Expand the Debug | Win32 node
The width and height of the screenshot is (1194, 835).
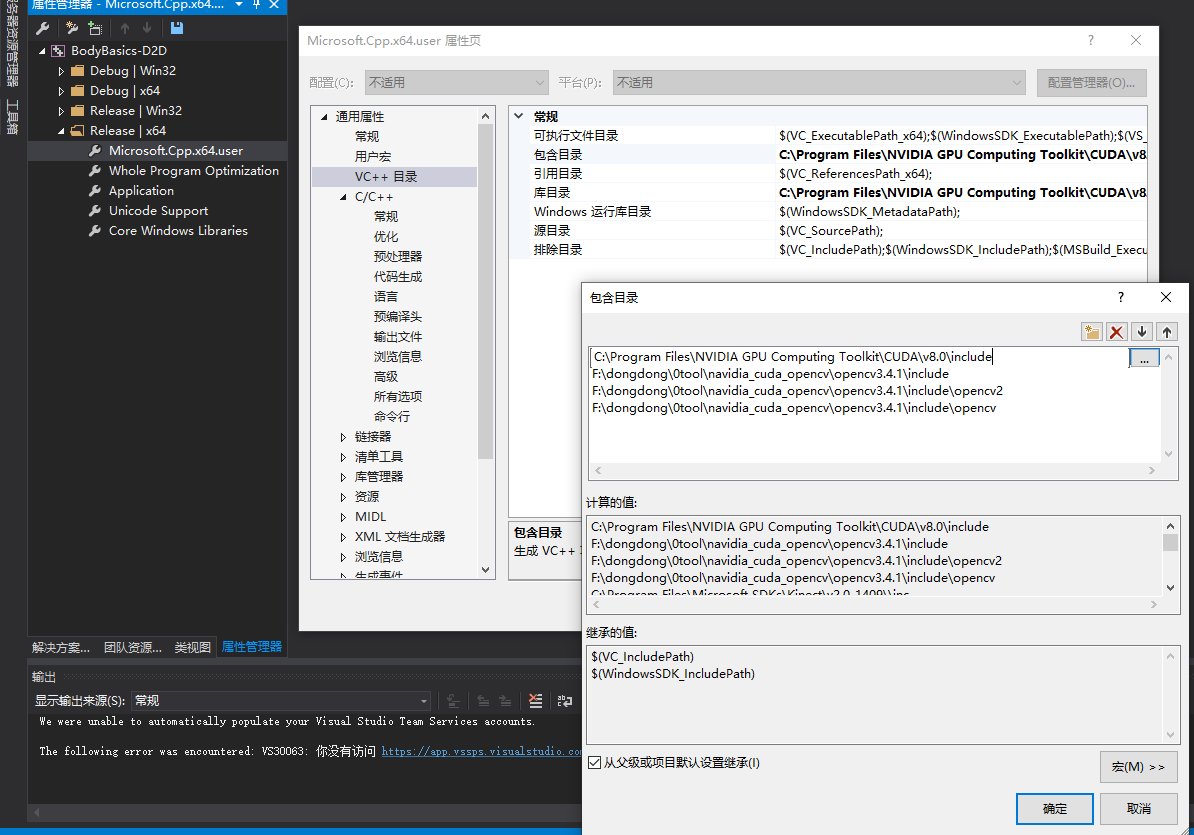[x=61, y=71]
